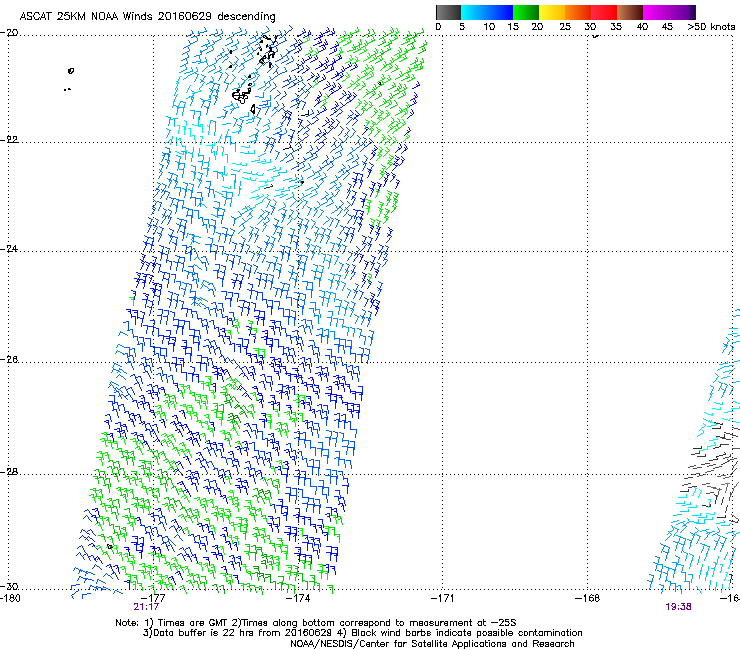Click the 'NOAA/NESDIS/Center for Satellite Applications and Research' credit
Viewport: 740px width, 650px height.
432,644
